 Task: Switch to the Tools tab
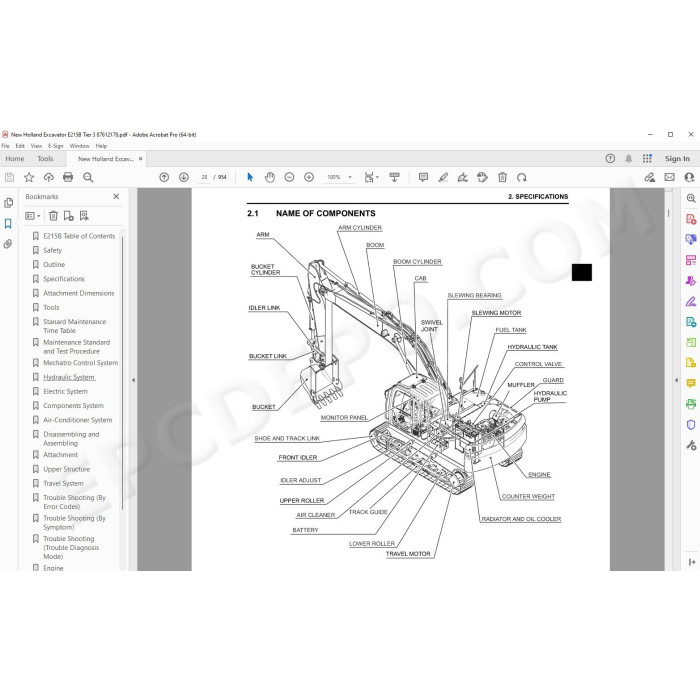45,158
